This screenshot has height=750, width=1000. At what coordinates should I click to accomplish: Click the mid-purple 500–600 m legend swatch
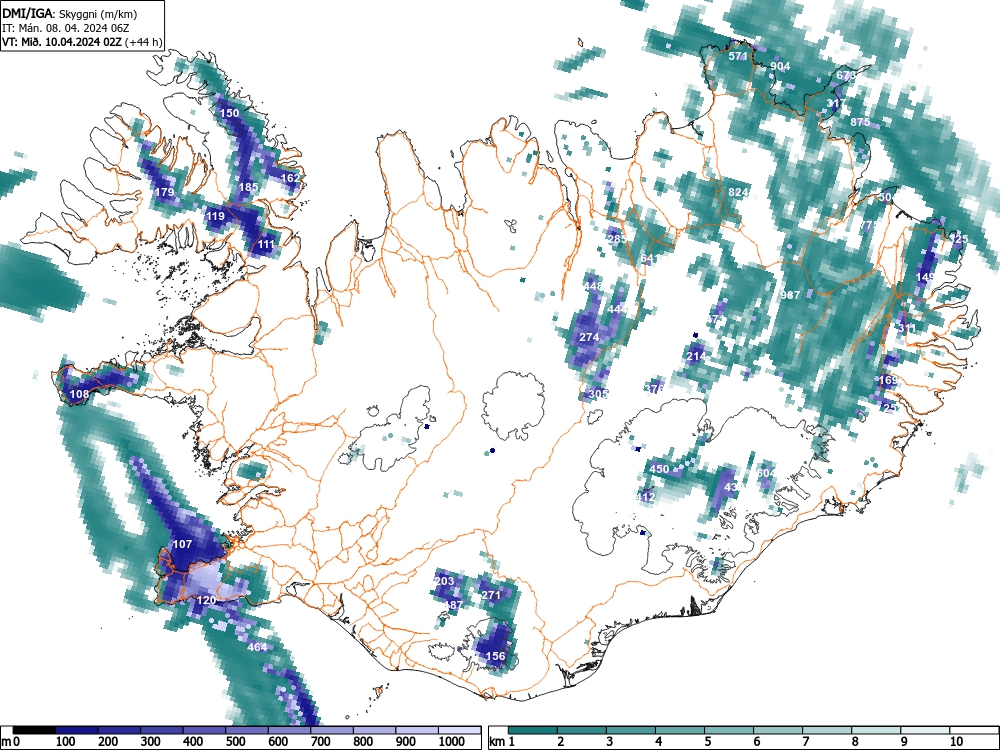247,730
